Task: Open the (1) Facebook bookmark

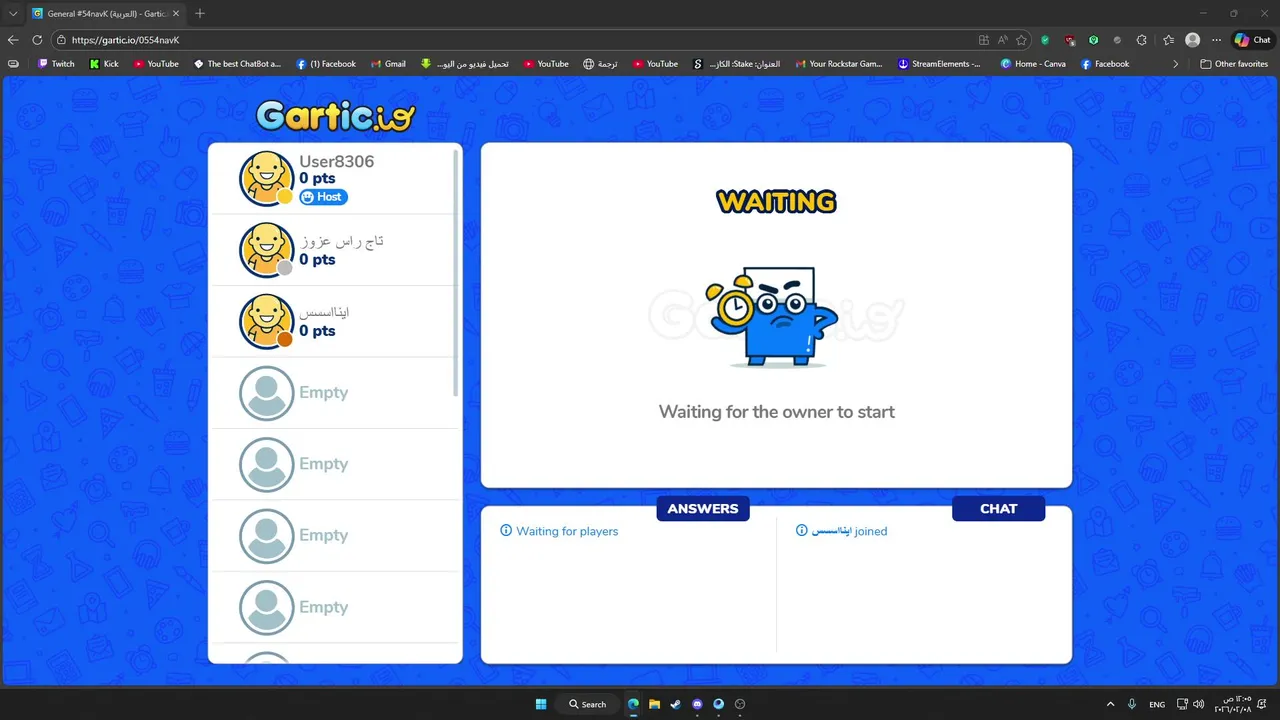Action: pyautogui.click(x=326, y=64)
